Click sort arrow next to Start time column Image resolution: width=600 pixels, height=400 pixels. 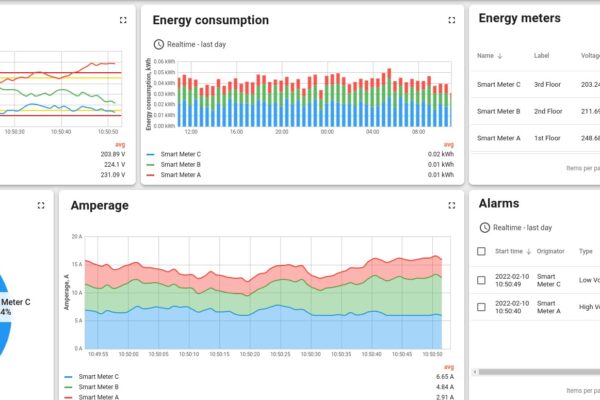(x=528, y=251)
